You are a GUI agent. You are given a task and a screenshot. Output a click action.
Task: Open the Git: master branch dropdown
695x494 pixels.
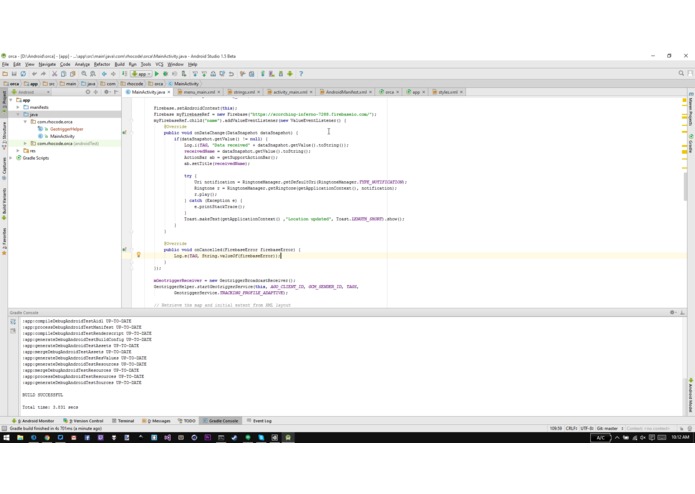tap(610, 428)
